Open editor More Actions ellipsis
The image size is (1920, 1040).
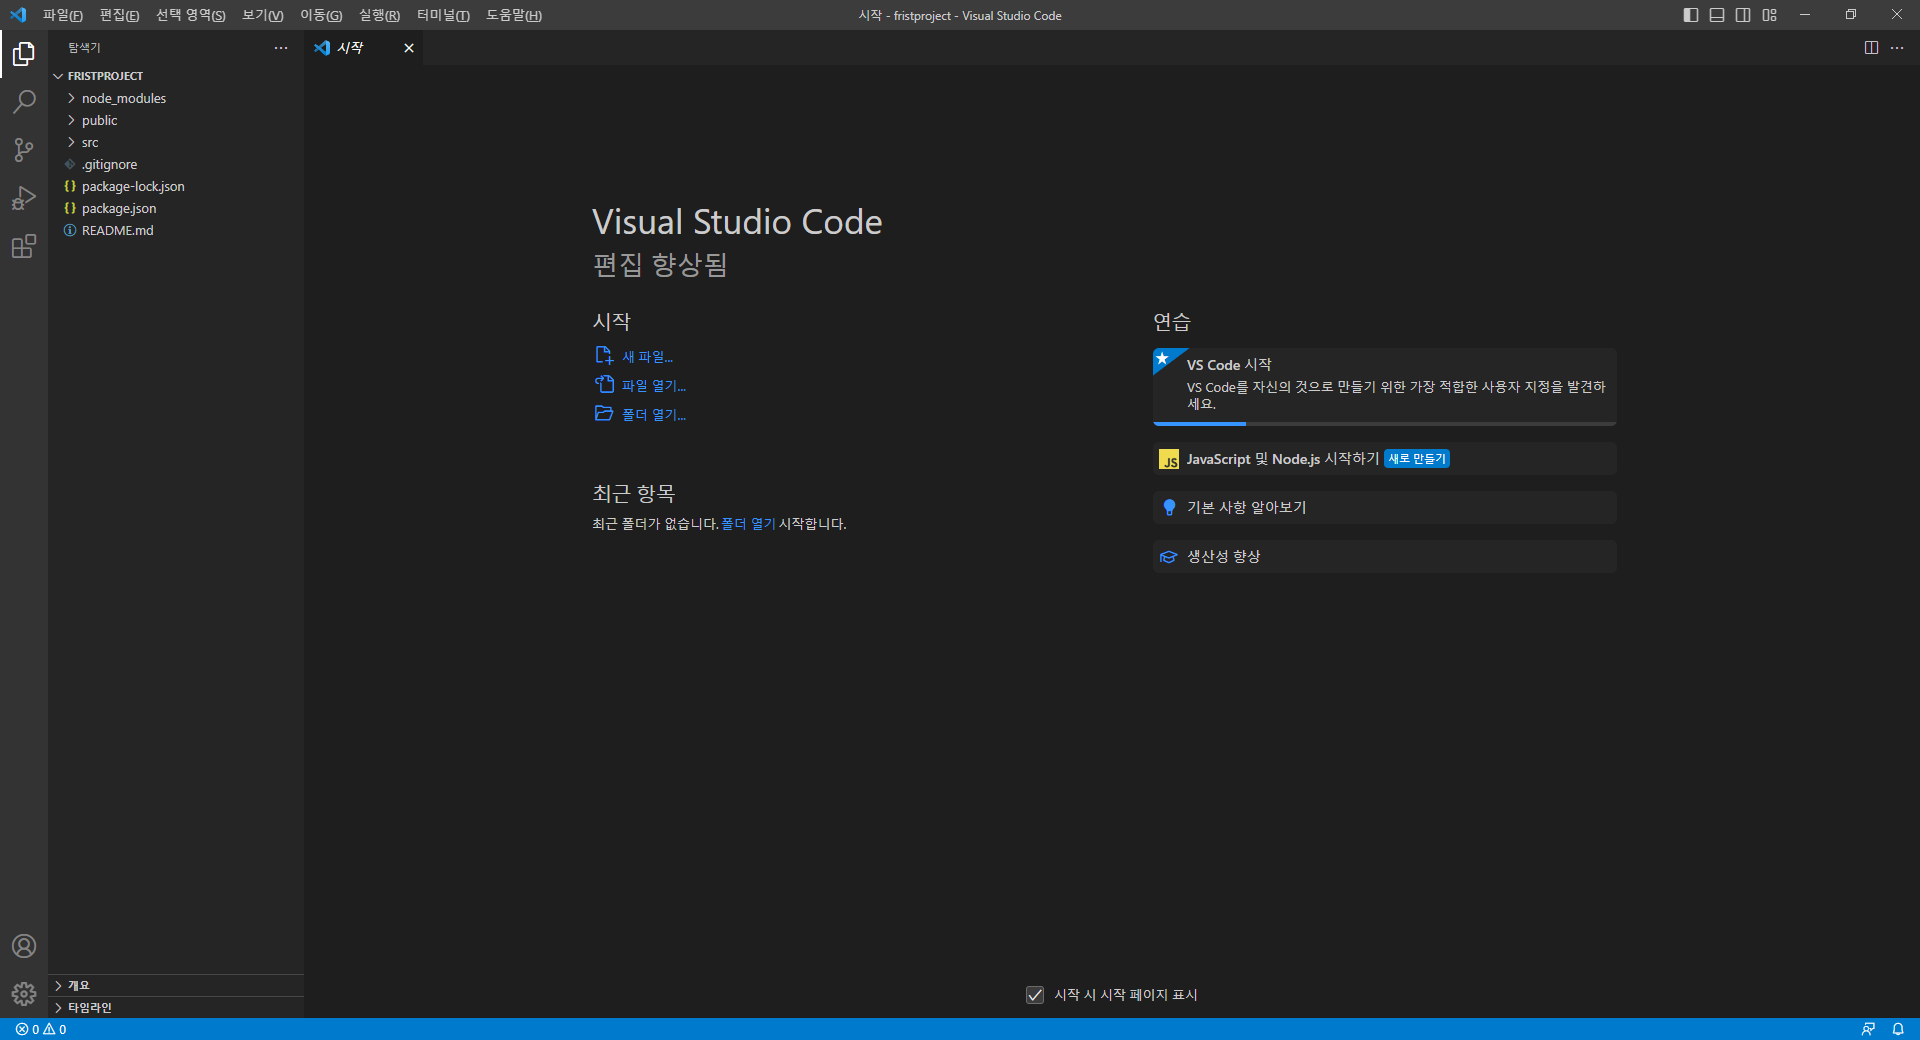(x=1897, y=48)
